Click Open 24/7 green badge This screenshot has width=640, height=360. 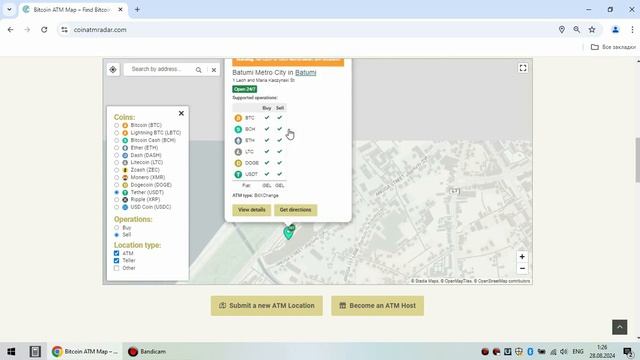click(x=245, y=89)
